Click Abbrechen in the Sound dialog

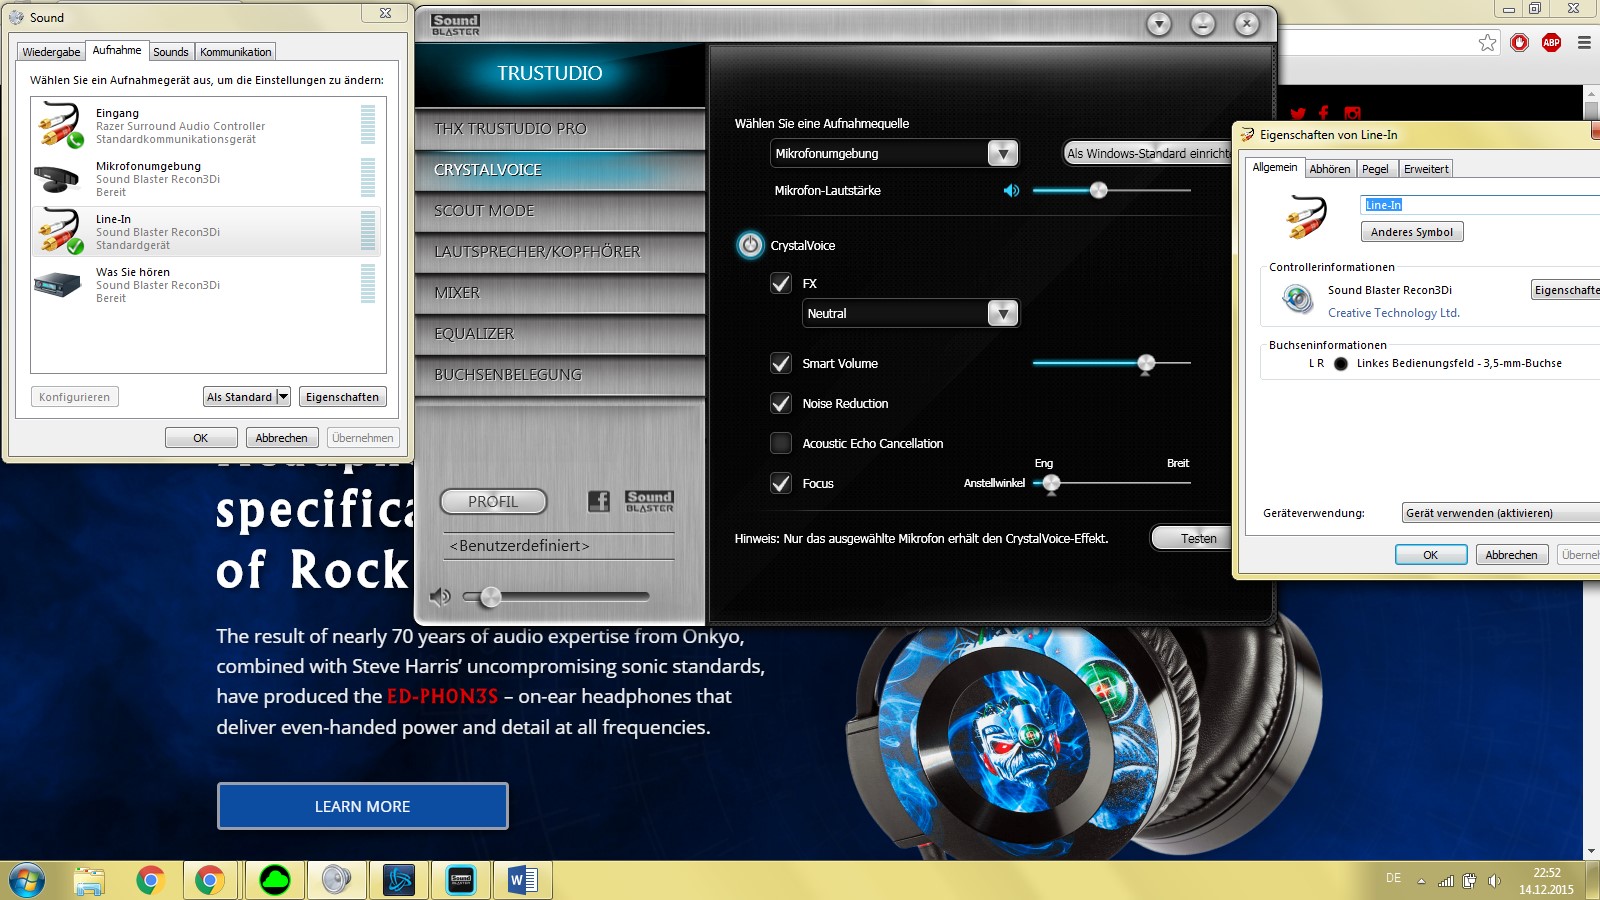point(281,438)
